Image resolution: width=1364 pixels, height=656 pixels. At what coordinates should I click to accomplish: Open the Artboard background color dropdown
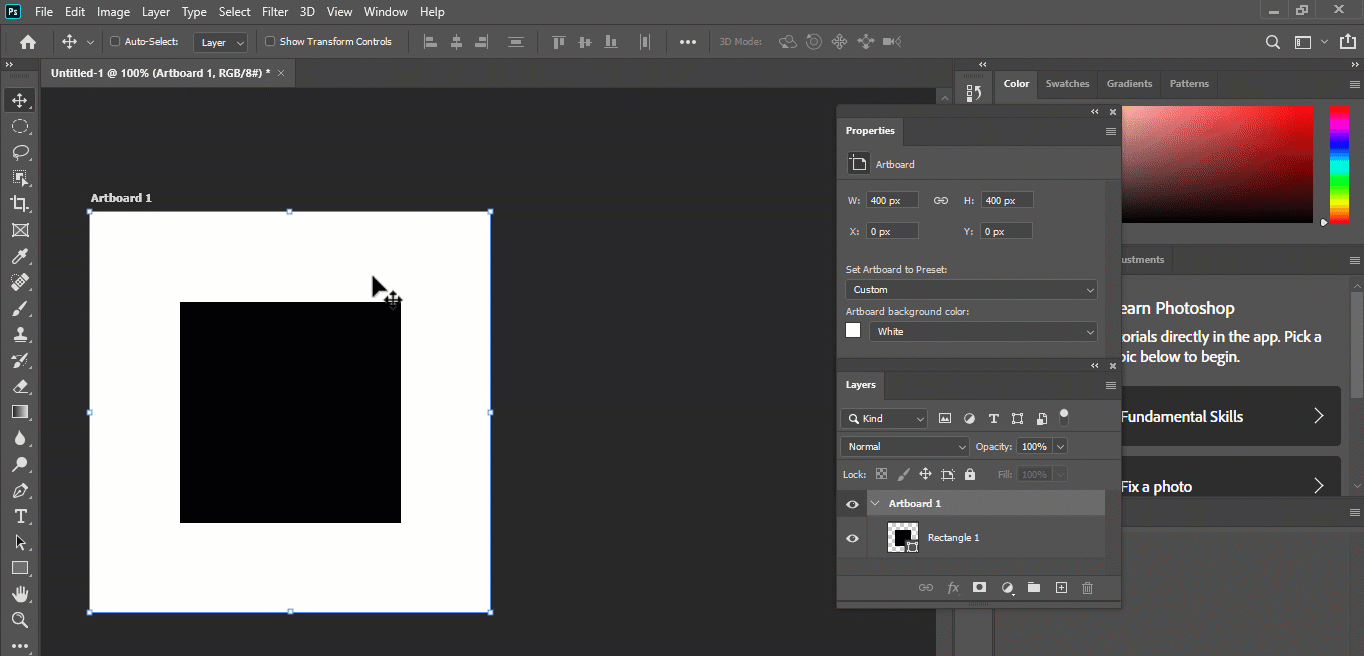[x=983, y=331]
